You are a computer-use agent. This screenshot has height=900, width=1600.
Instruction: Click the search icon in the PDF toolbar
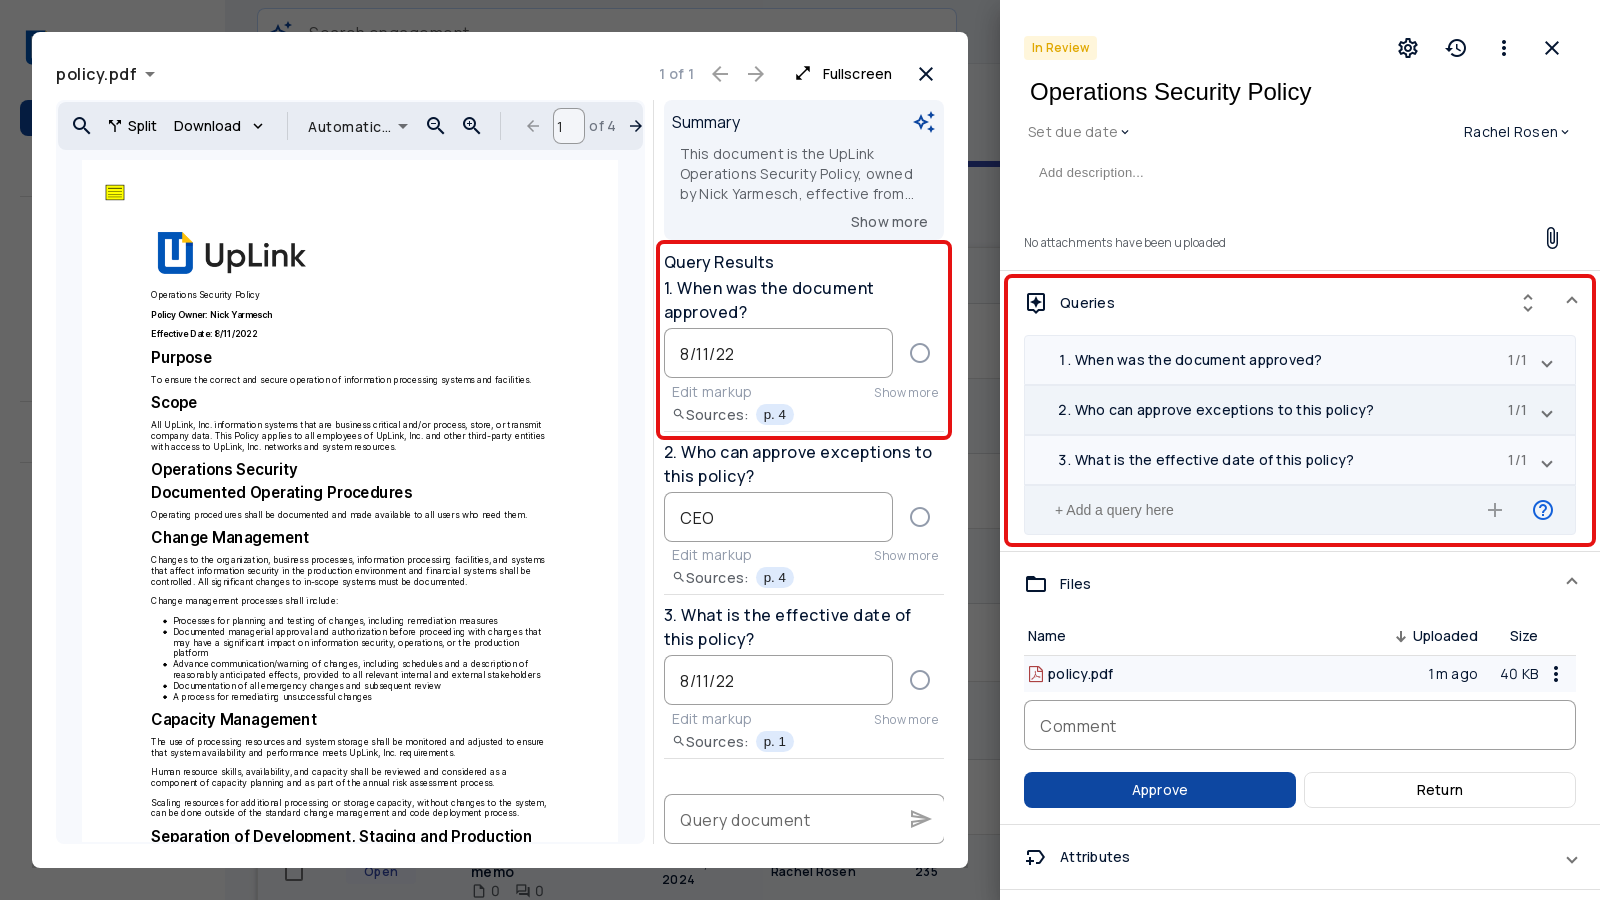(82, 126)
